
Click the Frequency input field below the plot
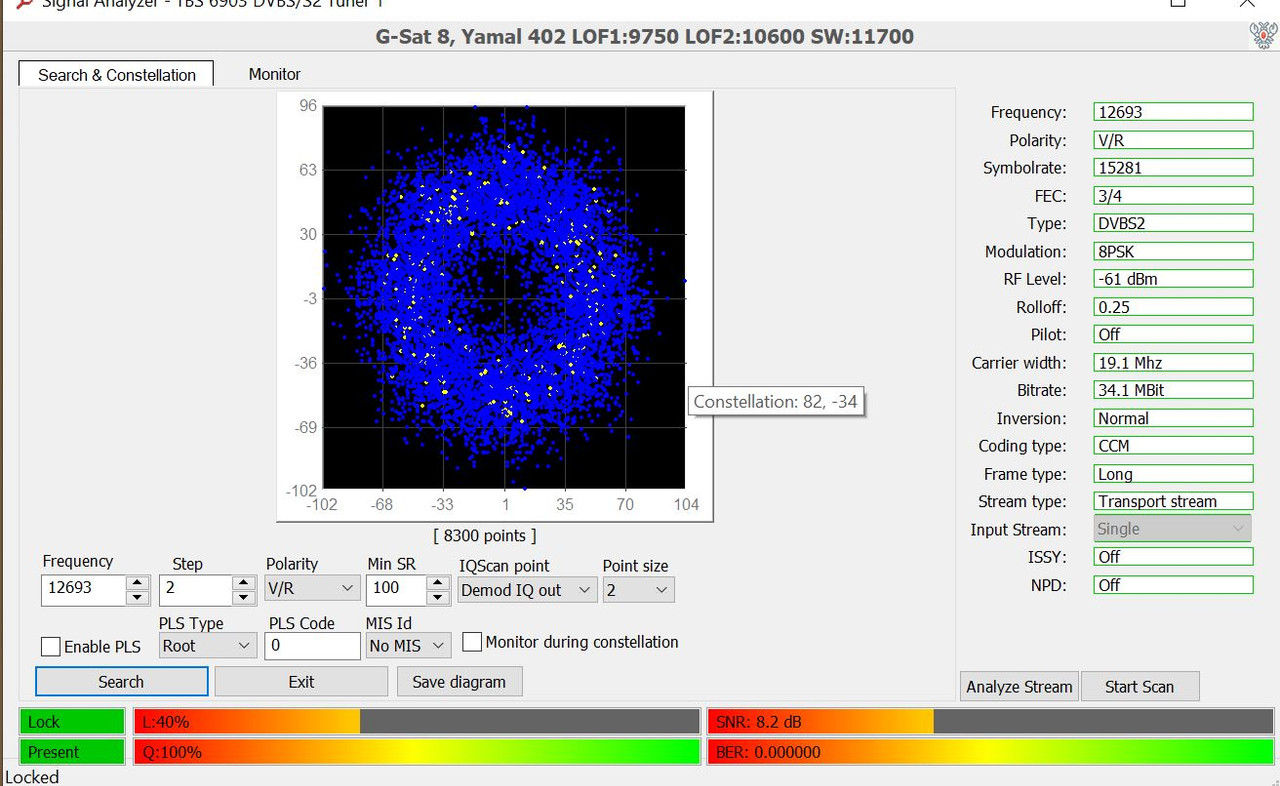click(84, 589)
